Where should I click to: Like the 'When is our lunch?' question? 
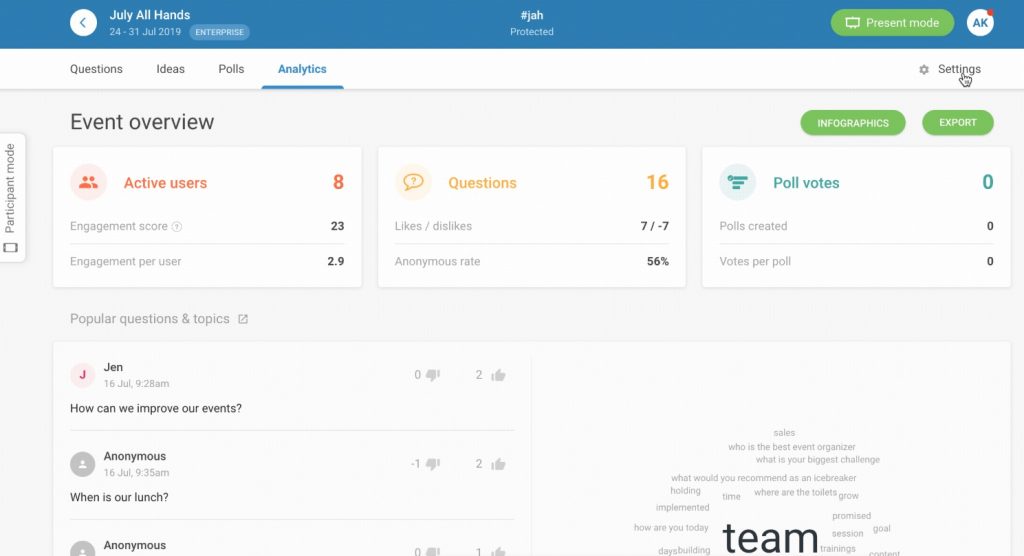(x=498, y=464)
